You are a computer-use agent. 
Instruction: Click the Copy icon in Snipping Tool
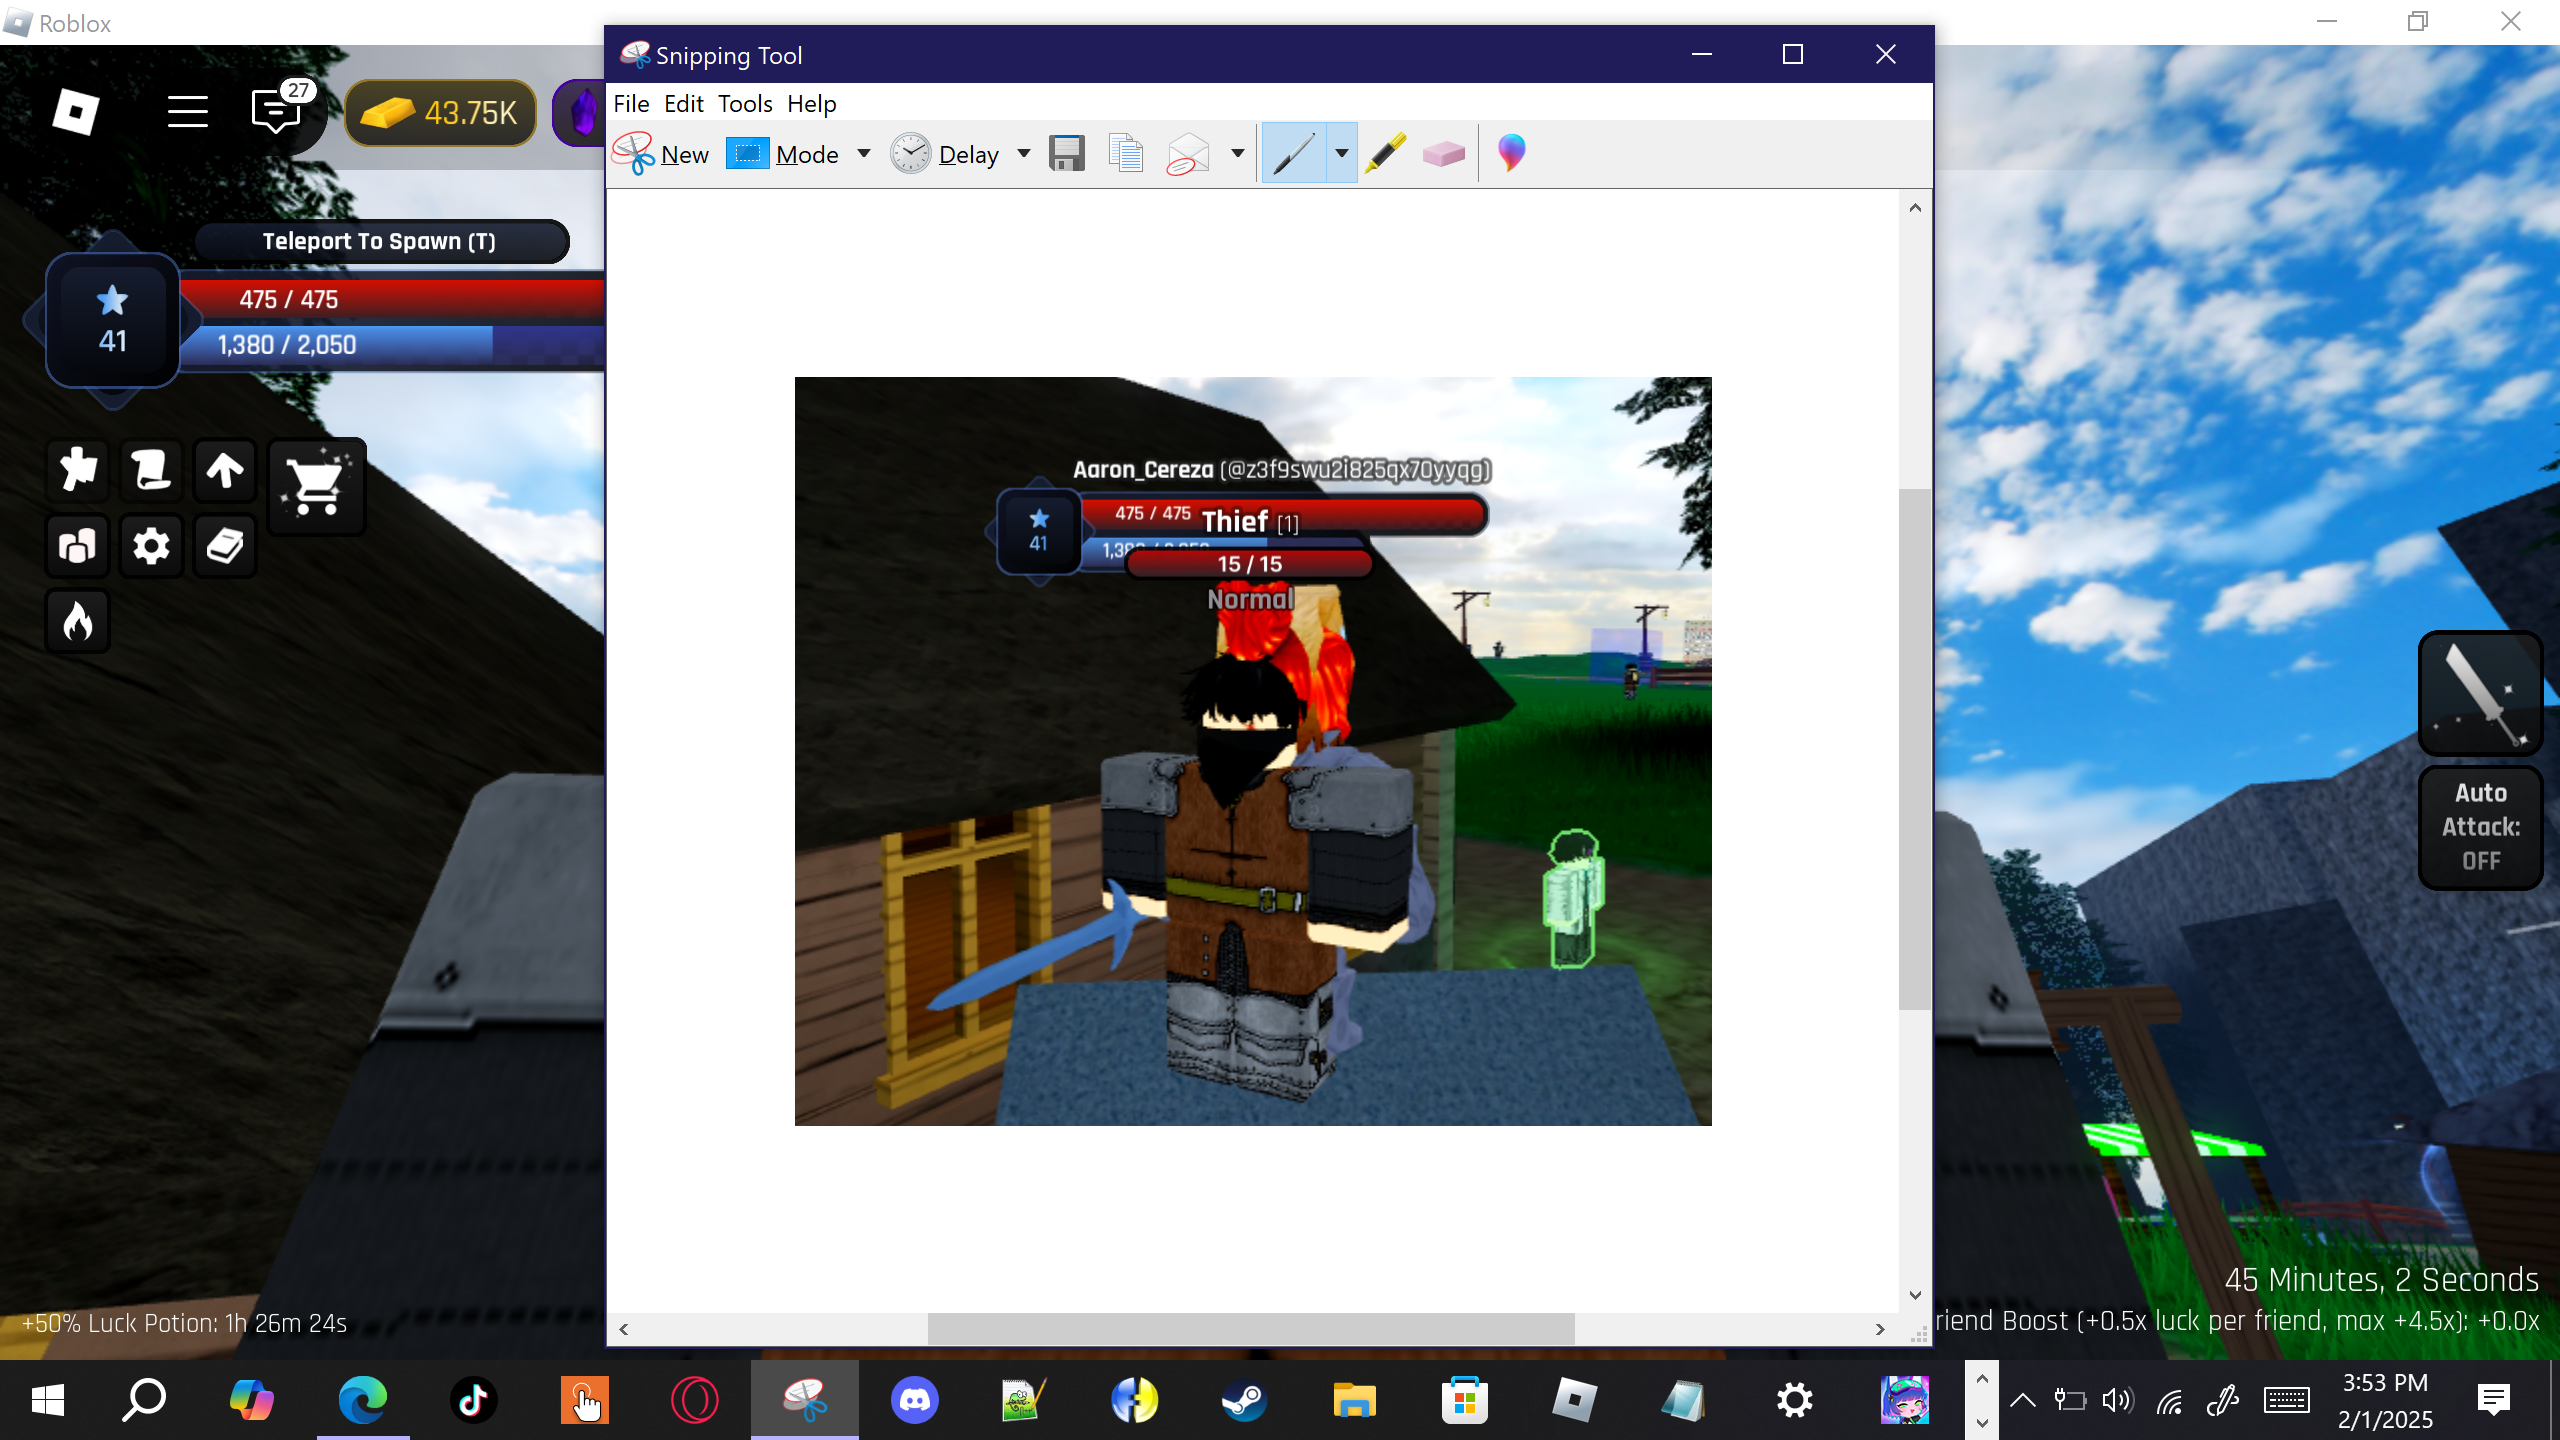tap(1126, 154)
